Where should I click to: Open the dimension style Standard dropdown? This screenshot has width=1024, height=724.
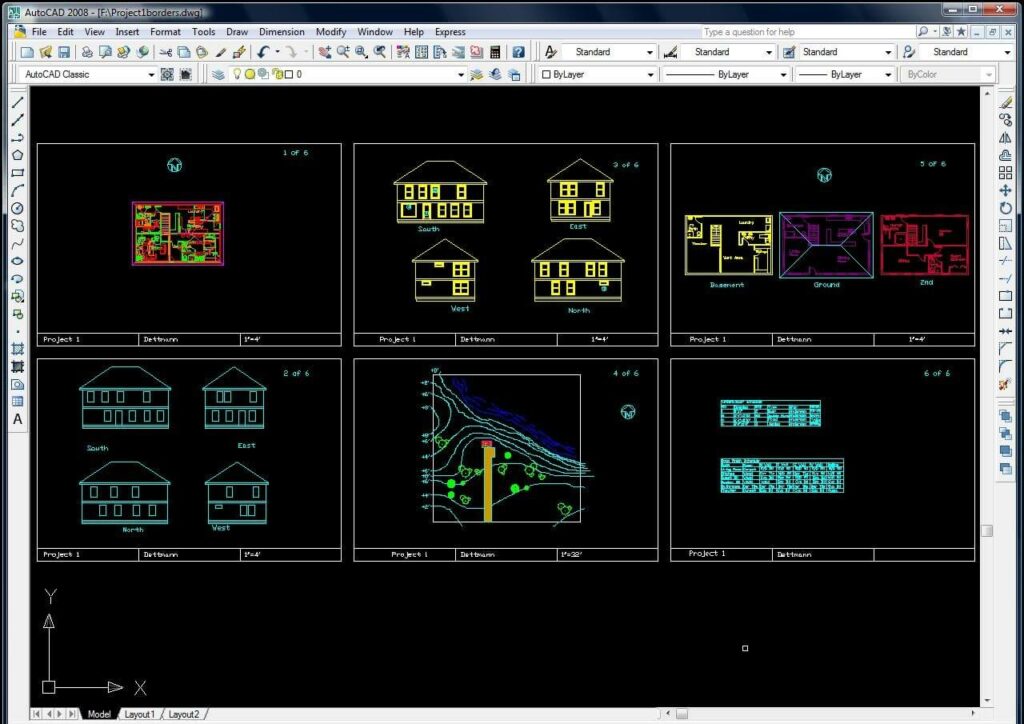(x=769, y=52)
